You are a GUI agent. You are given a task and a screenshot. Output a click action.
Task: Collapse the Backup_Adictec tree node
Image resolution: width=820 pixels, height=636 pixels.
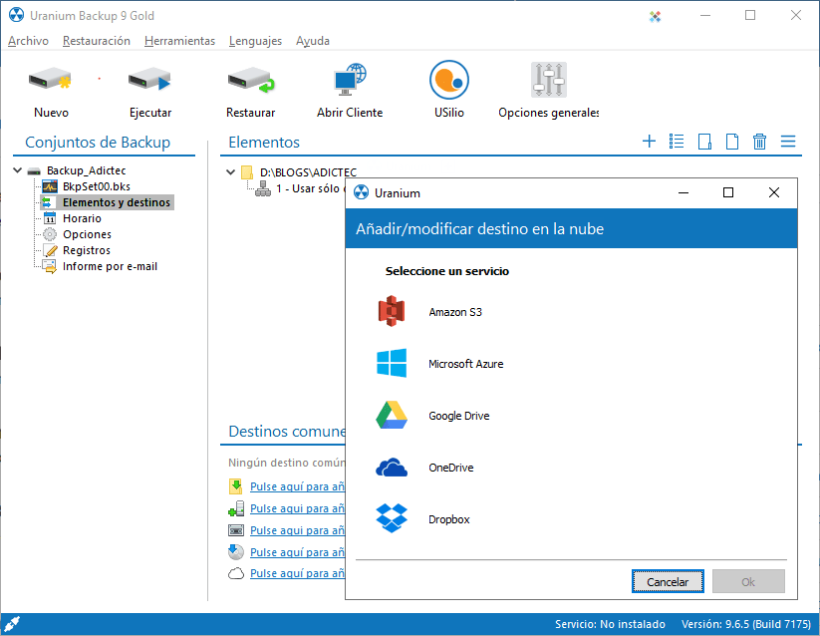[x=20, y=171]
